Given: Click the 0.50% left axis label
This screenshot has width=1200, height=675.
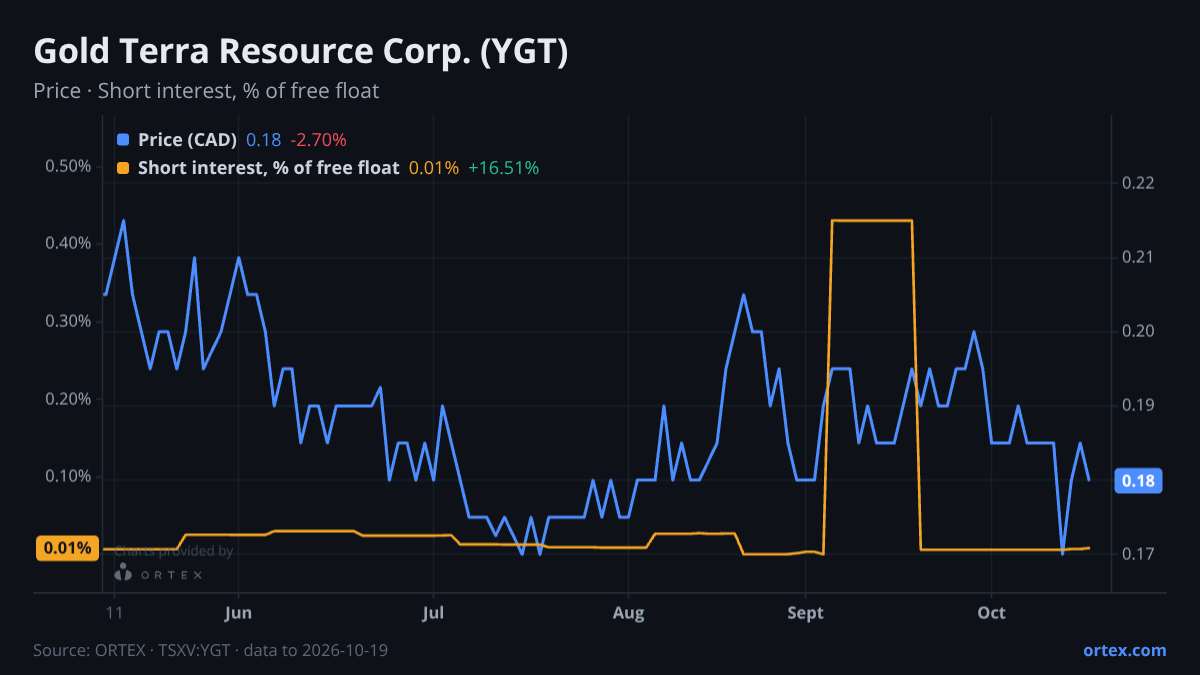Looking at the screenshot, I should (68, 165).
